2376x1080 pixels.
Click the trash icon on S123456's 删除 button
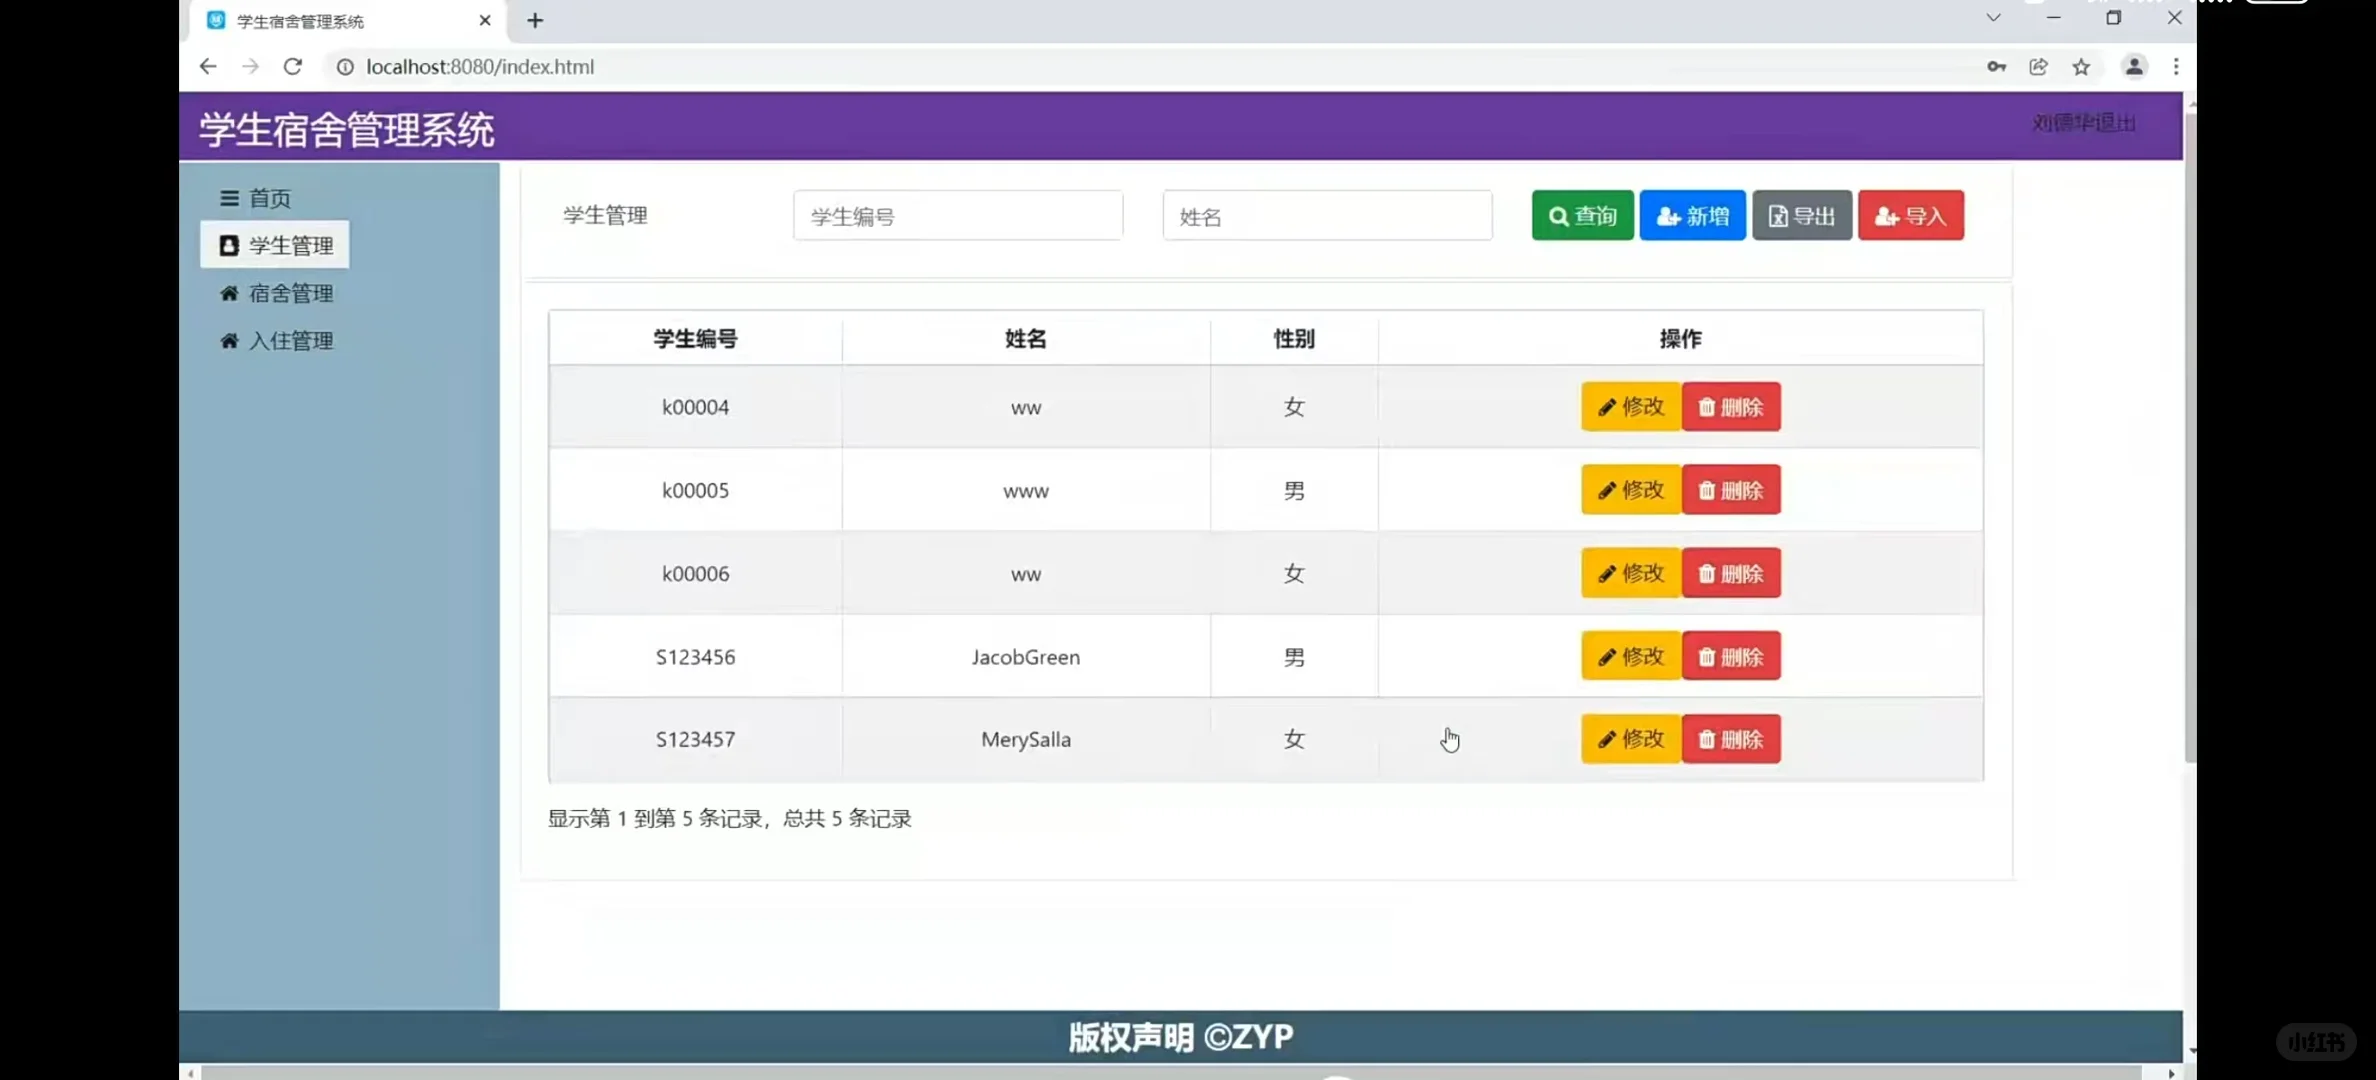pyautogui.click(x=1707, y=656)
